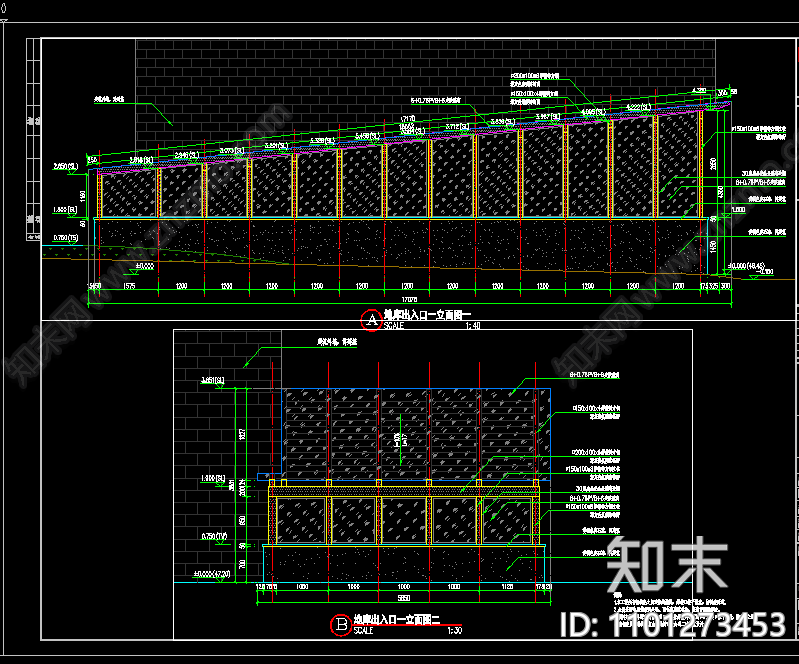Select the "1:30" scale text
This screenshot has width=799, height=664.
pos(455,630)
